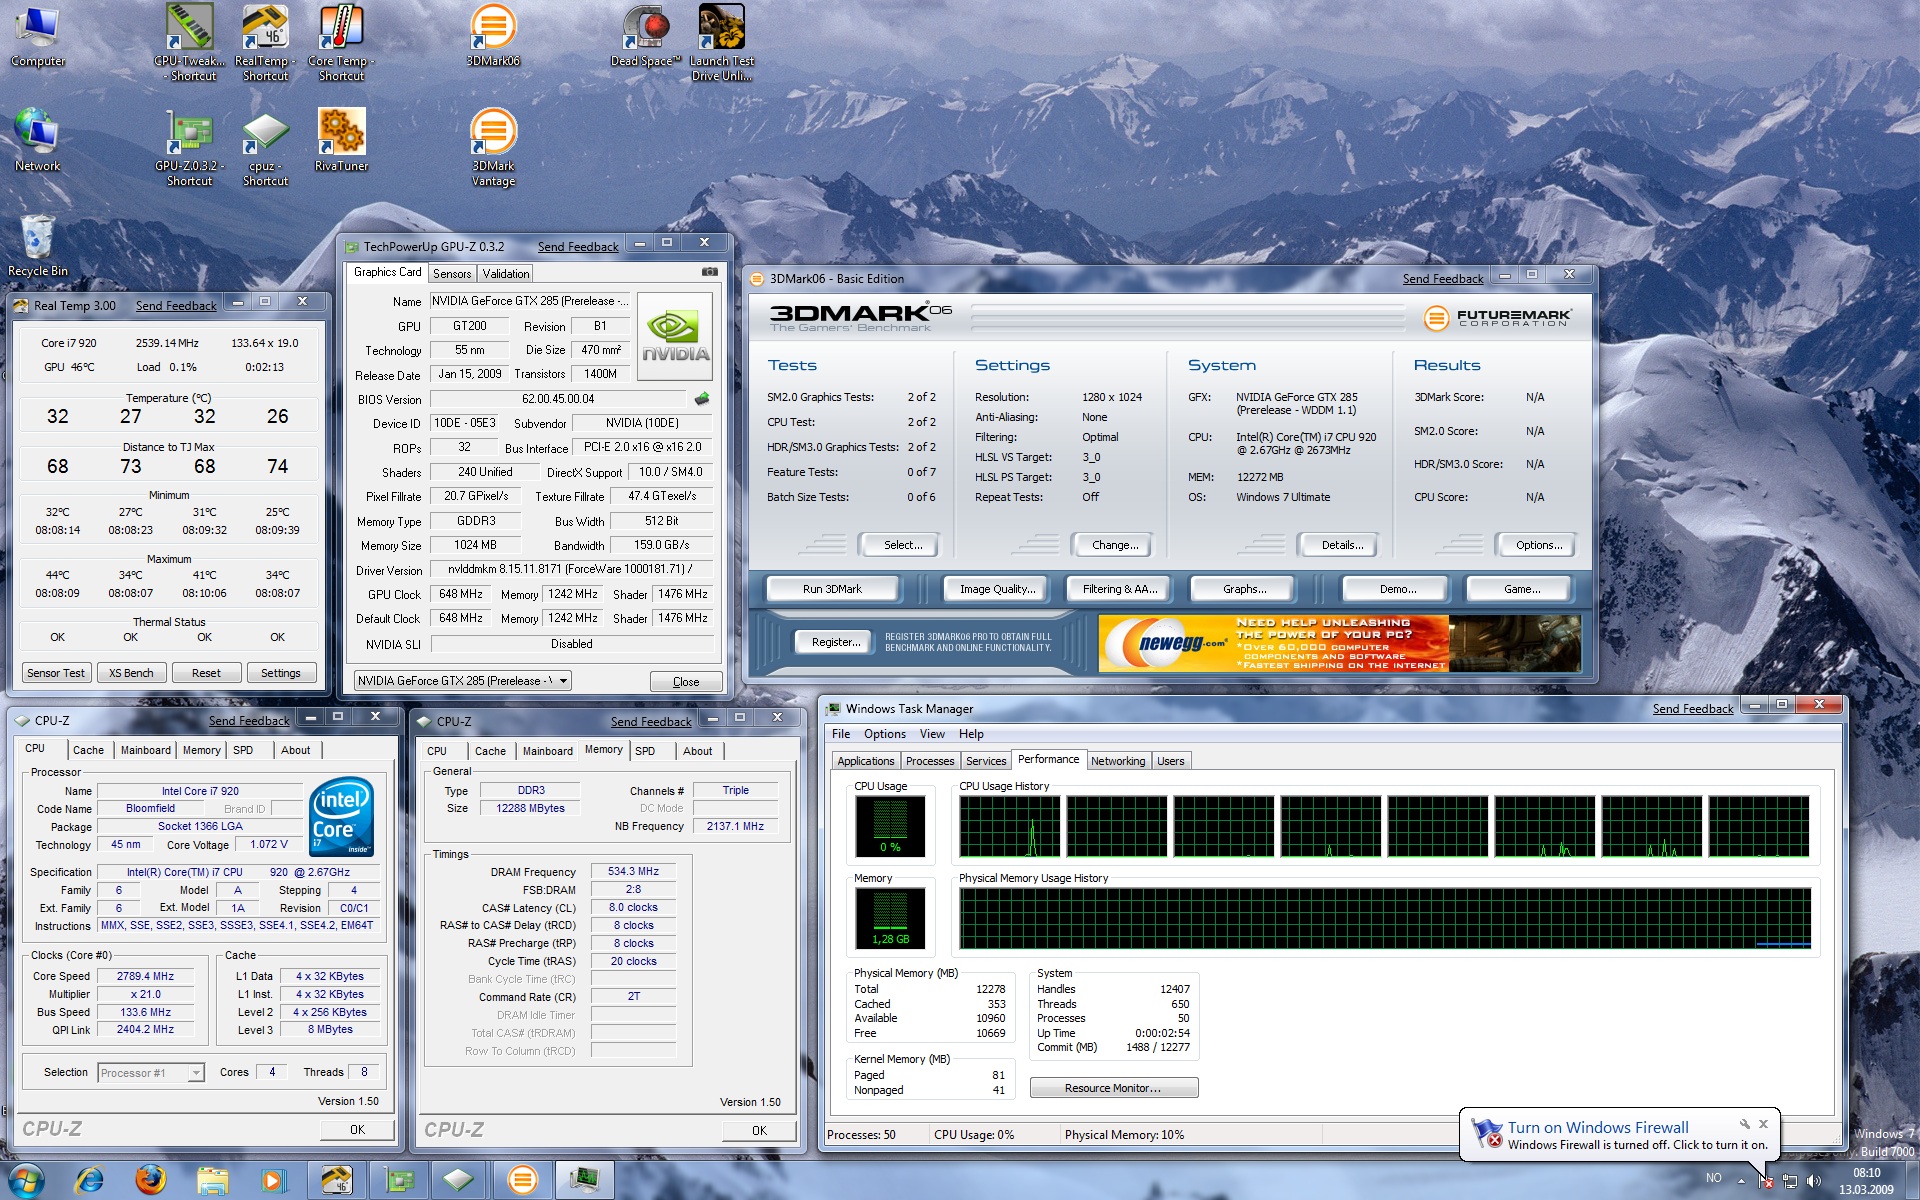Viewport: 1920px width, 1200px height.
Task: Open Firefox from the taskbar
Action: click(151, 1180)
